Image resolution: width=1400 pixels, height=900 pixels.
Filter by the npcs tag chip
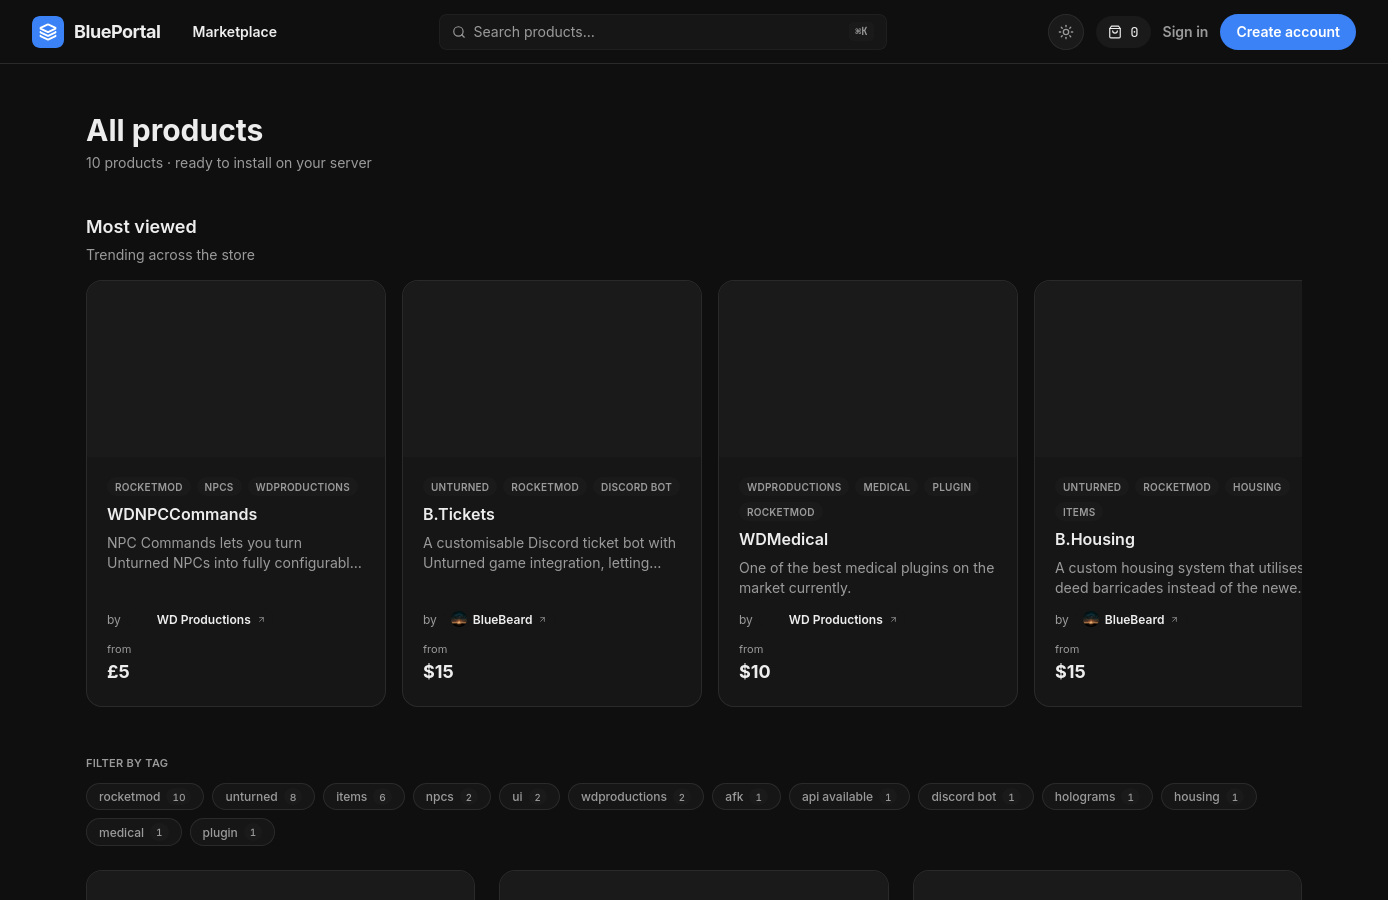[x=452, y=797]
